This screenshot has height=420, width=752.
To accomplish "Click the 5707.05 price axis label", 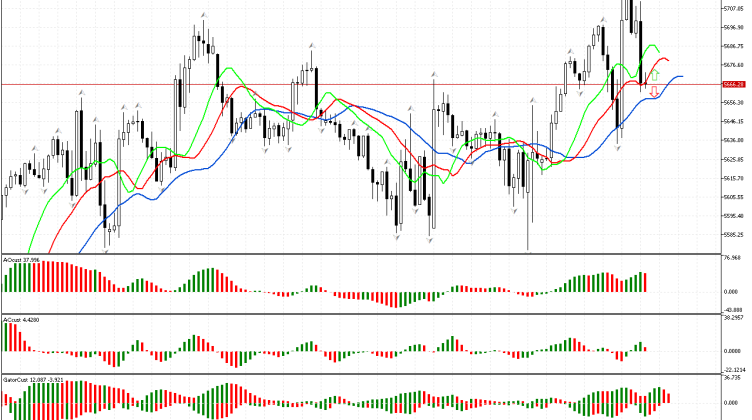I will [x=733, y=9].
